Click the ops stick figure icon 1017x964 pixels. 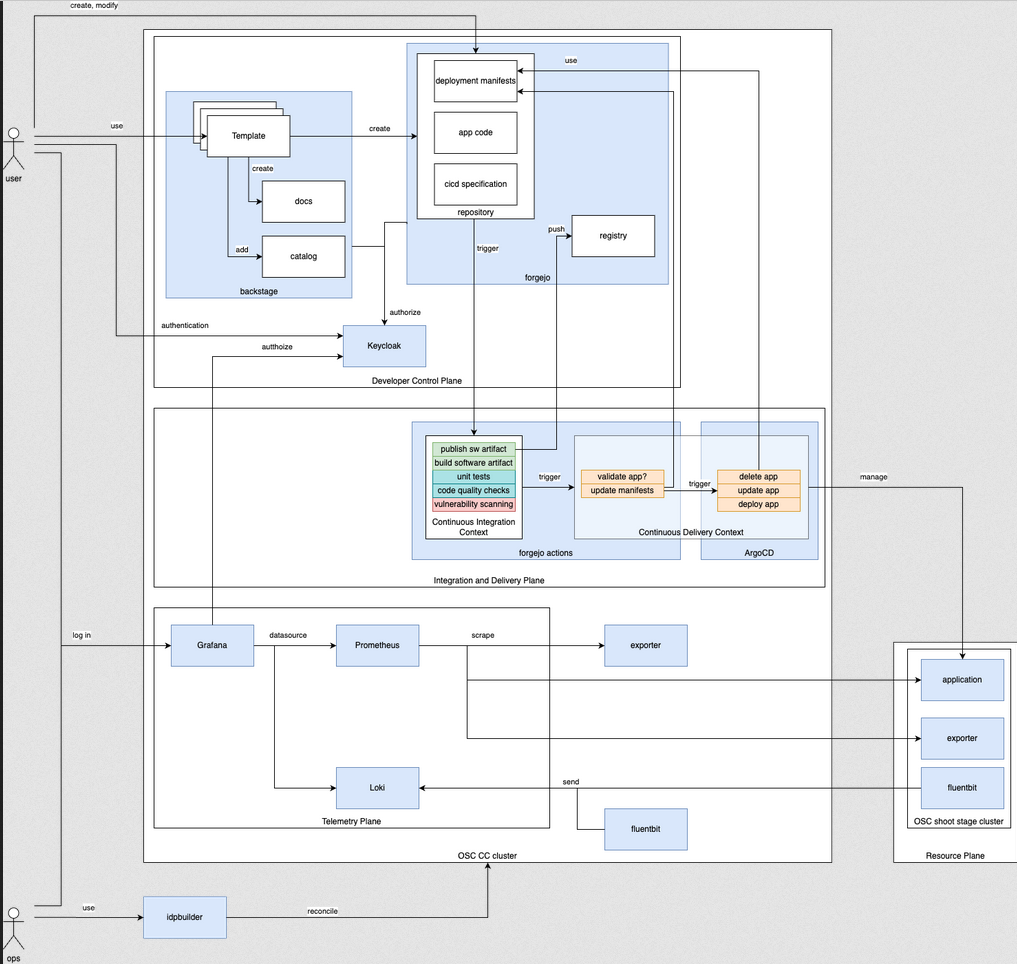point(14,928)
